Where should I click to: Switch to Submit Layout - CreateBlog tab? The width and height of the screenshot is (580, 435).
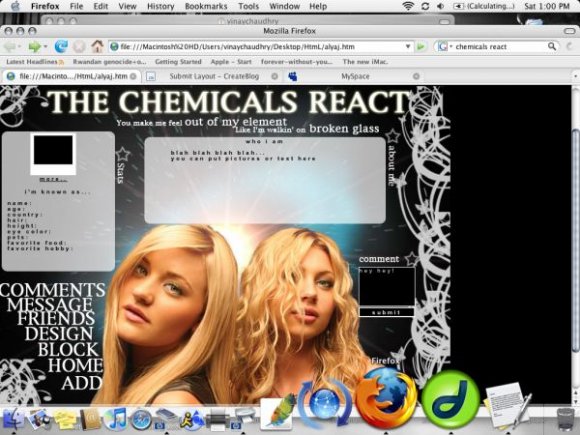pos(214,77)
